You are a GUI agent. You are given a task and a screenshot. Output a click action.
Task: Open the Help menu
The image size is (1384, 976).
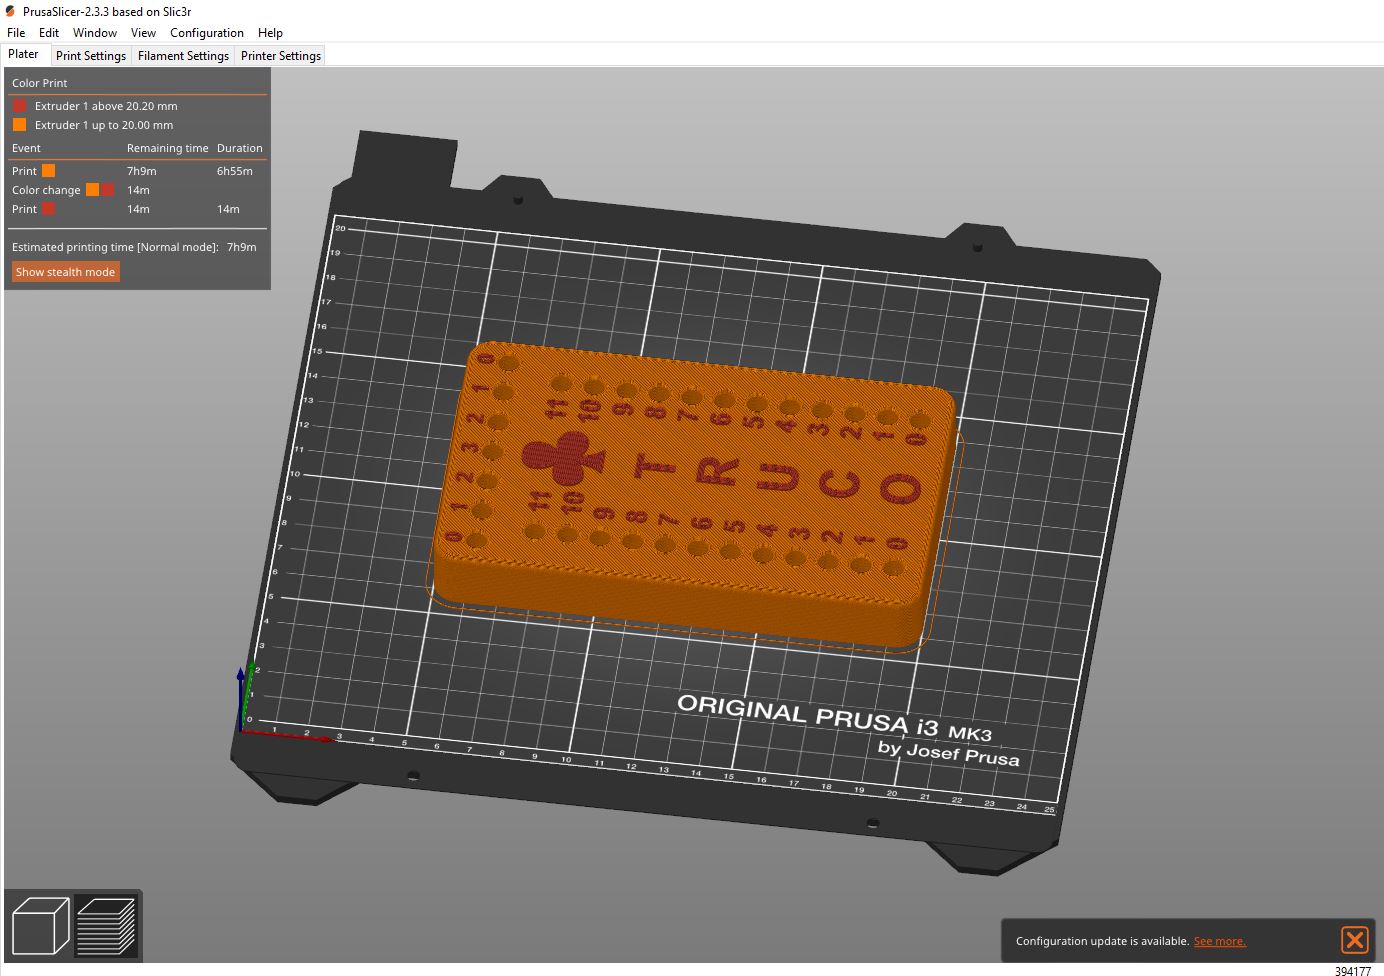coord(270,32)
